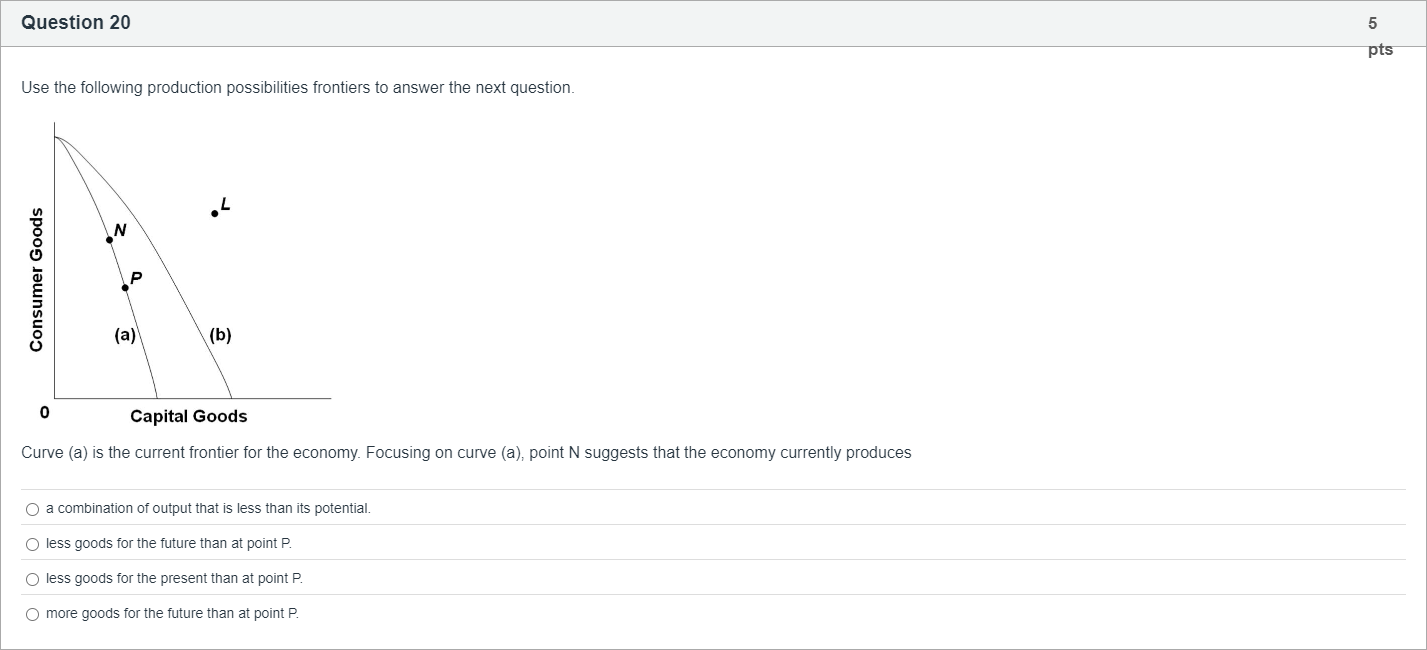Click the dot for point L on the graph
Screen dimensions: 1427x650
click(x=214, y=214)
